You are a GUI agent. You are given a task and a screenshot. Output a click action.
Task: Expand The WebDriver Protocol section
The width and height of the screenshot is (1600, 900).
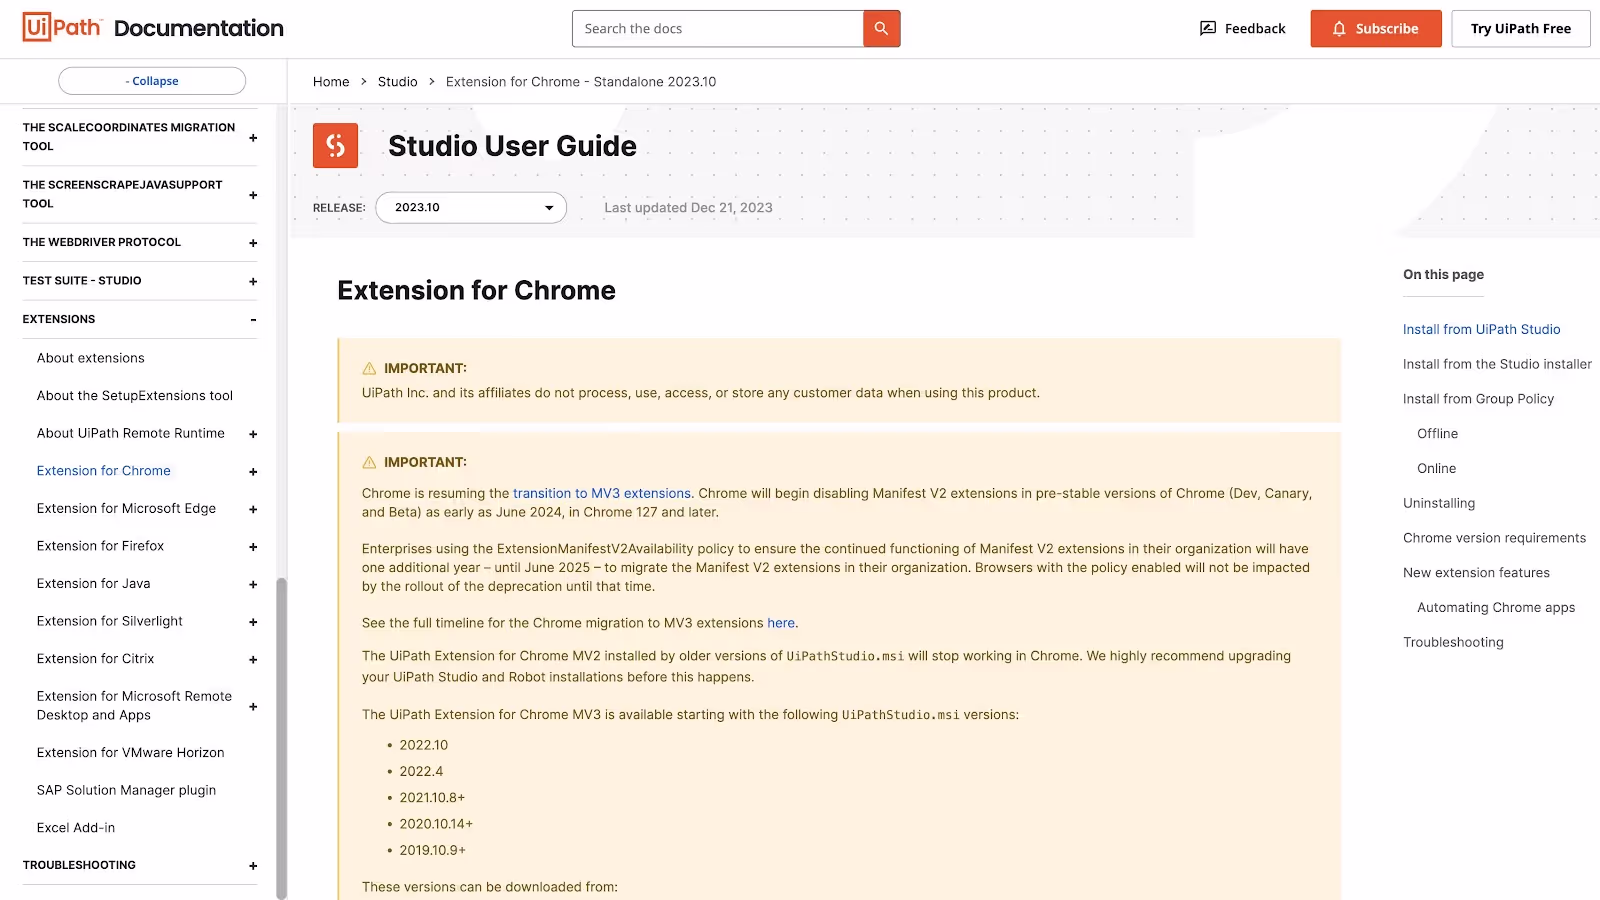(x=253, y=243)
